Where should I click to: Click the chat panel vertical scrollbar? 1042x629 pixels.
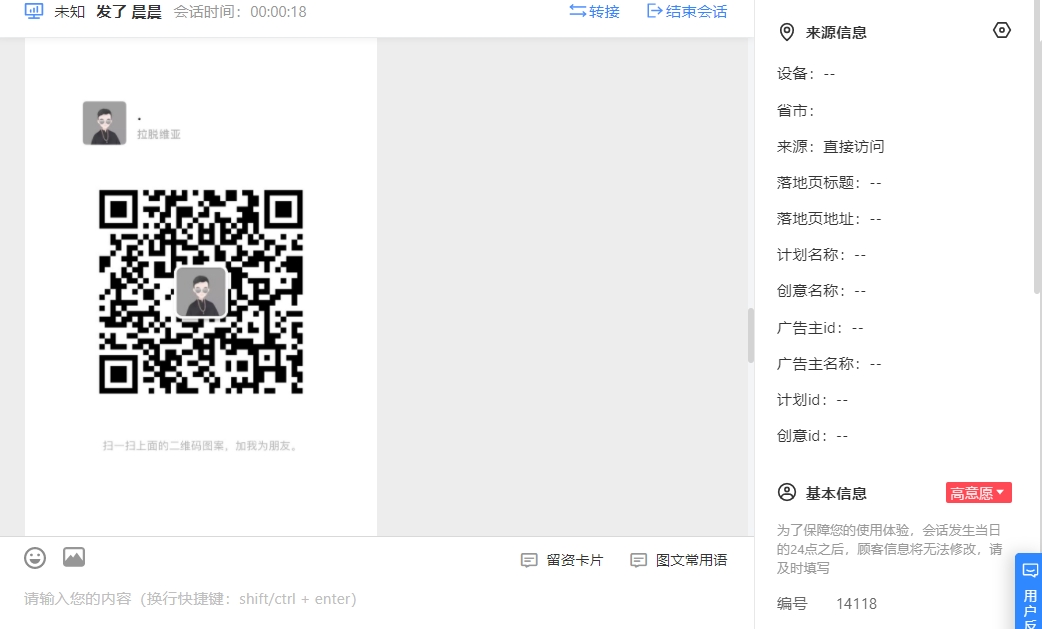(751, 335)
